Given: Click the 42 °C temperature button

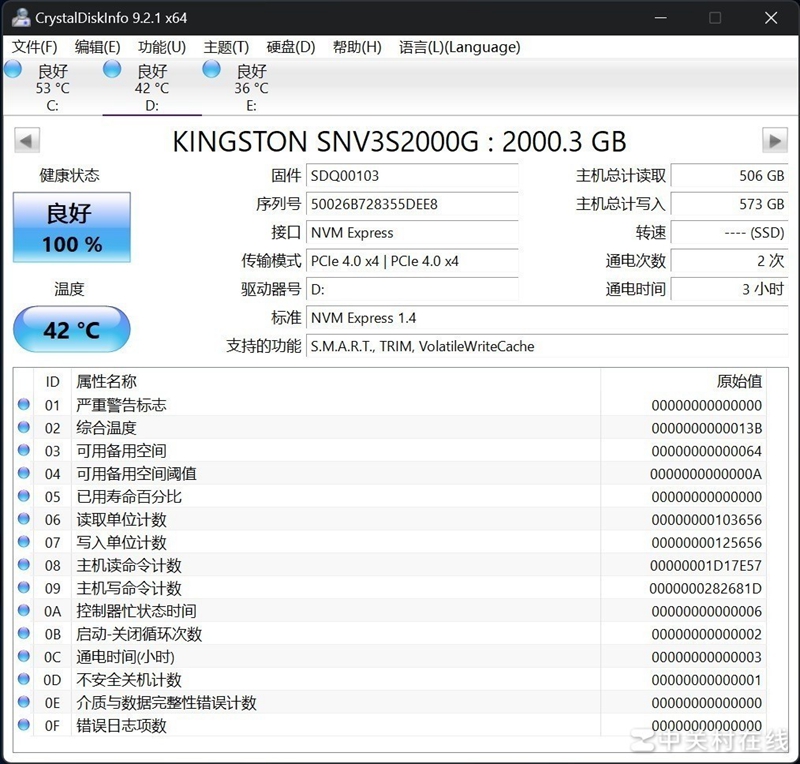Looking at the screenshot, I should pyautogui.click(x=71, y=329).
